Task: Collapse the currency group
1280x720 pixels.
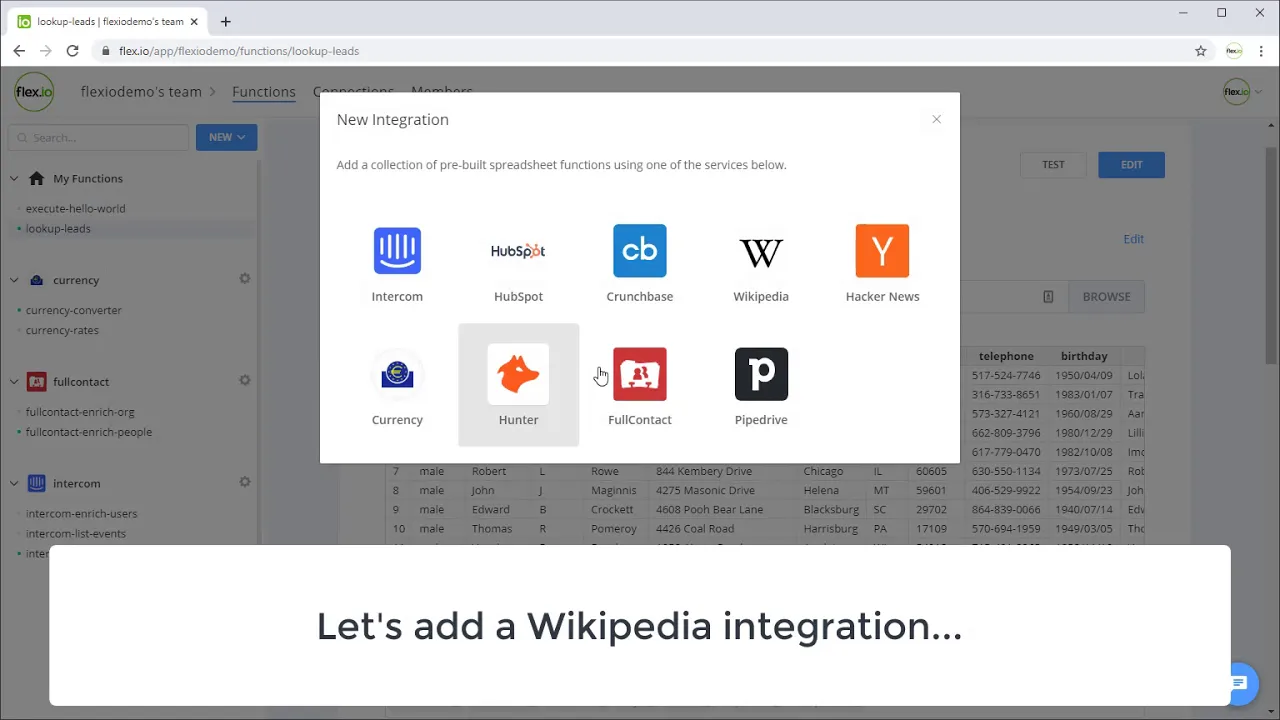Action: coord(14,280)
